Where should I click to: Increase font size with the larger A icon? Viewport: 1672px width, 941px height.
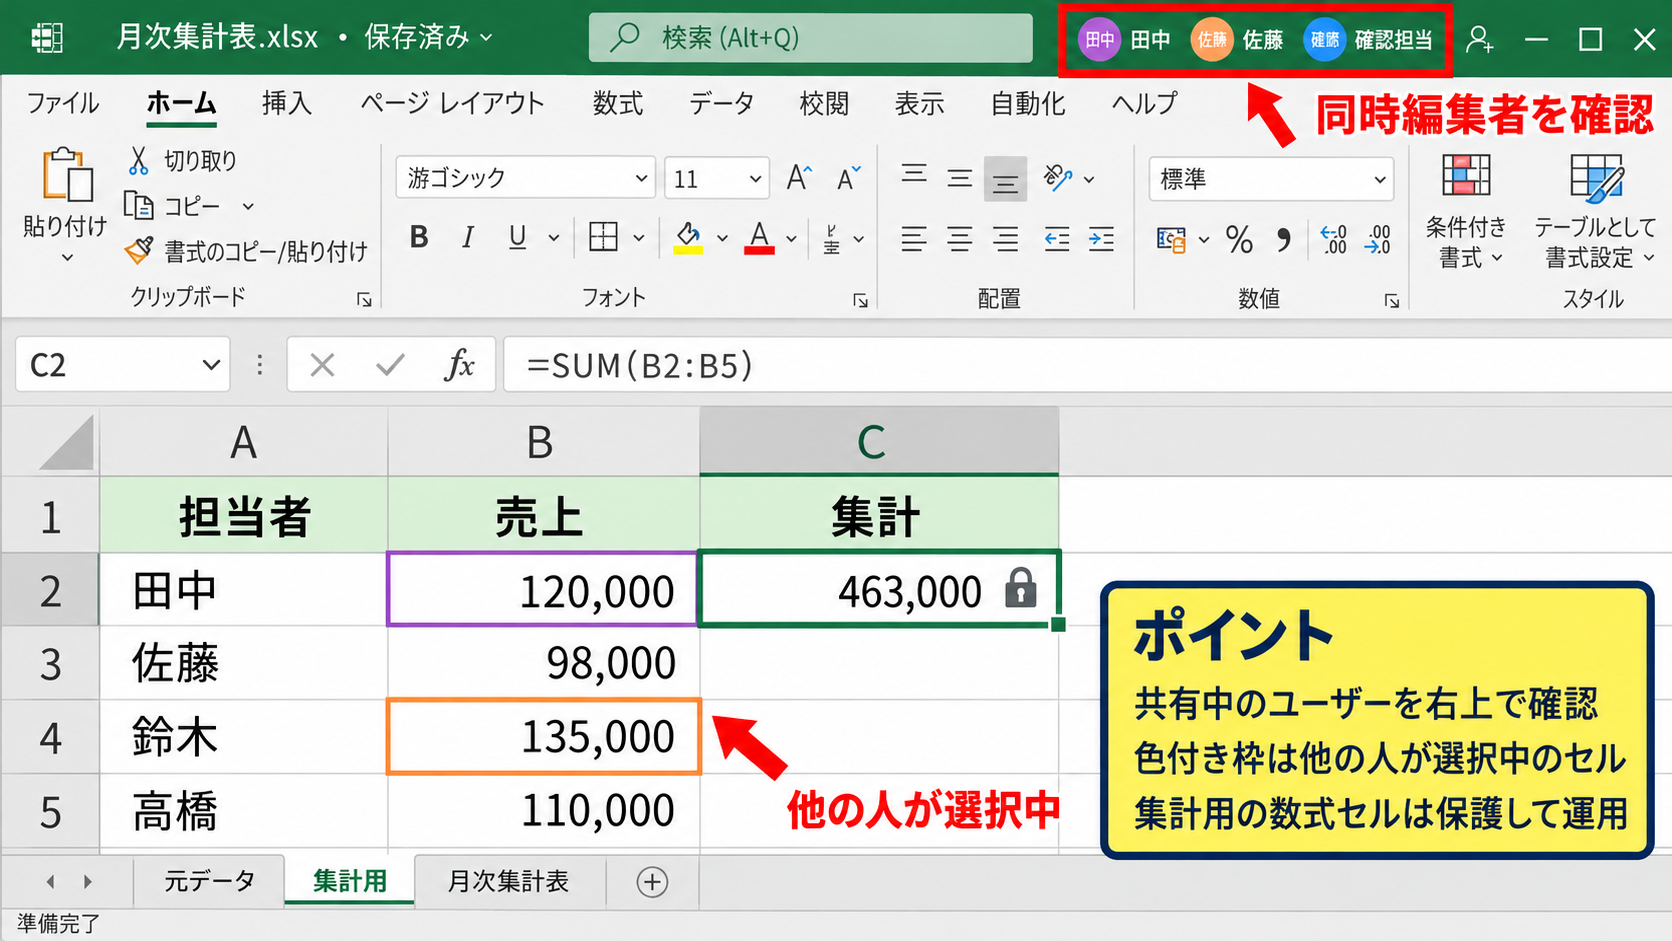[799, 178]
